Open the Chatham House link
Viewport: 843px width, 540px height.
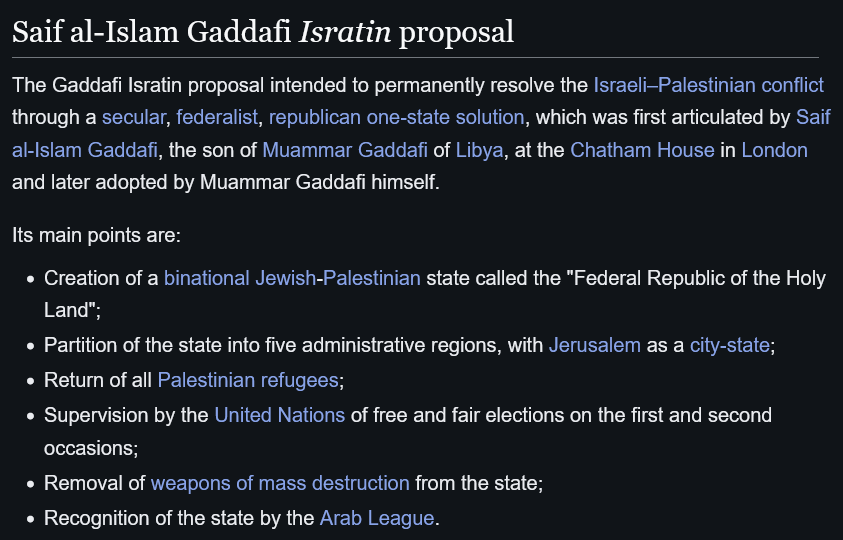coord(642,150)
